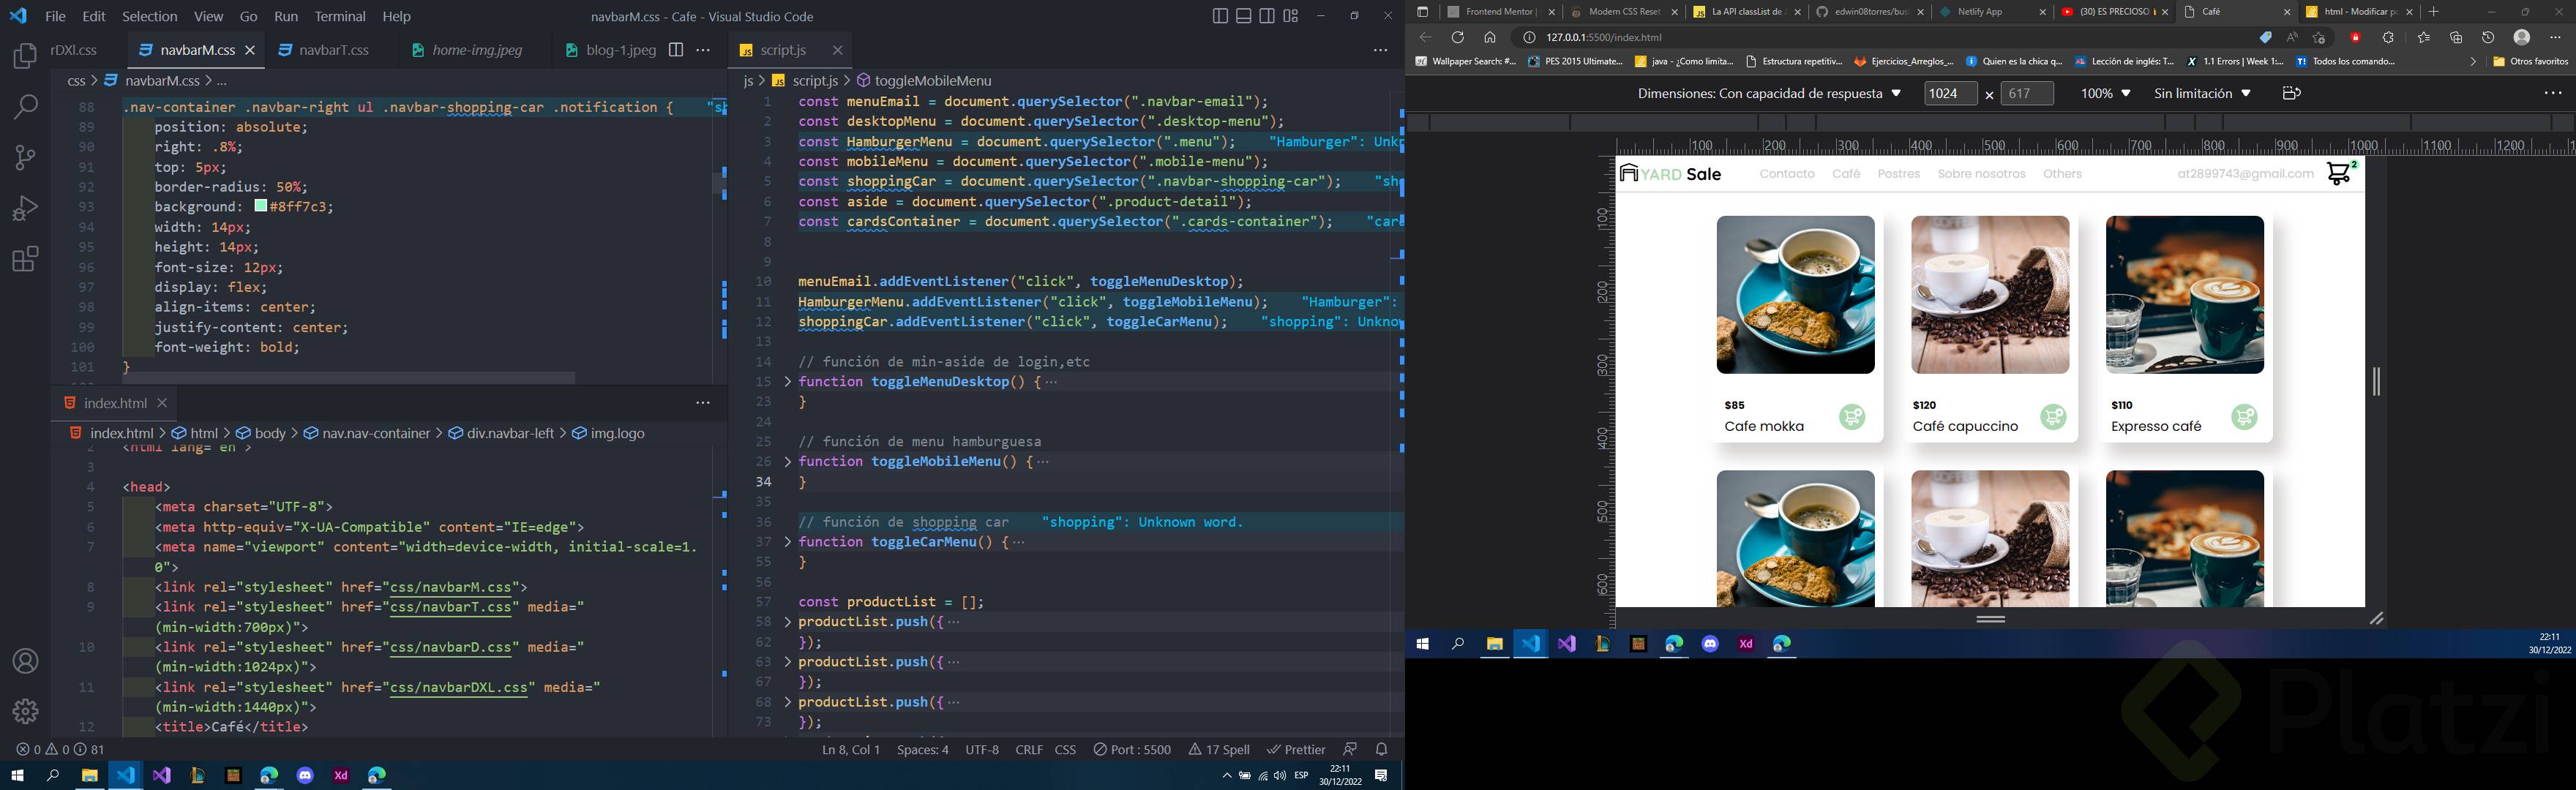Show more bookmarks chevron in favorites bar
The width and height of the screenshot is (2576, 790).
(2473, 62)
